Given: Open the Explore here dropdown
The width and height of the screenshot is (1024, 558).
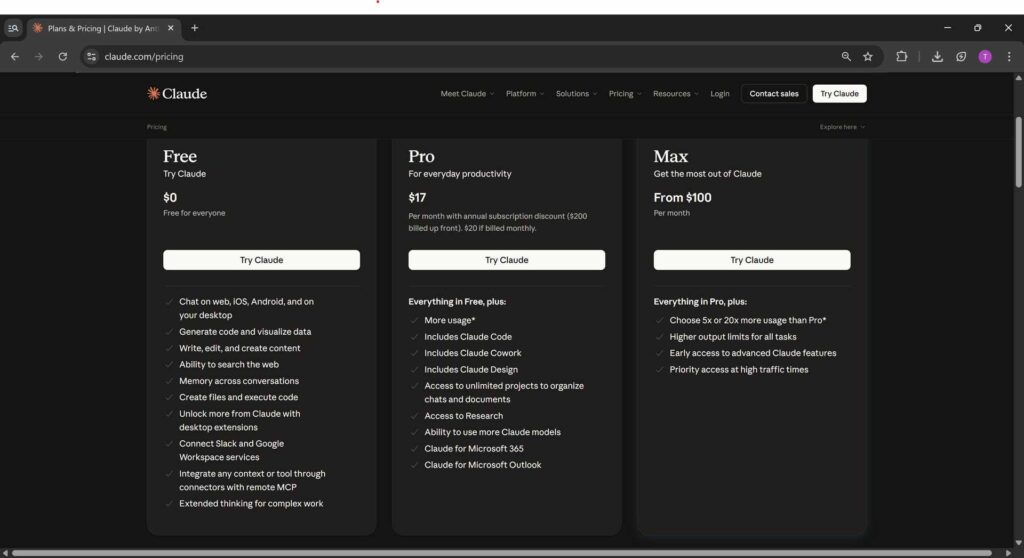Looking at the screenshot, I should click(x=842, y=127).
